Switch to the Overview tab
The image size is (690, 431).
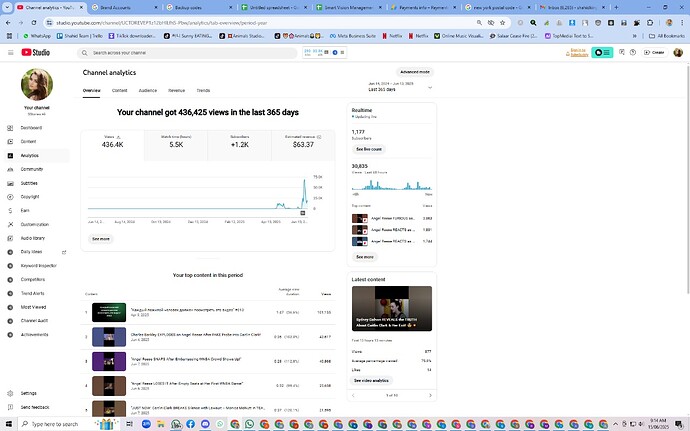(92, 91)
